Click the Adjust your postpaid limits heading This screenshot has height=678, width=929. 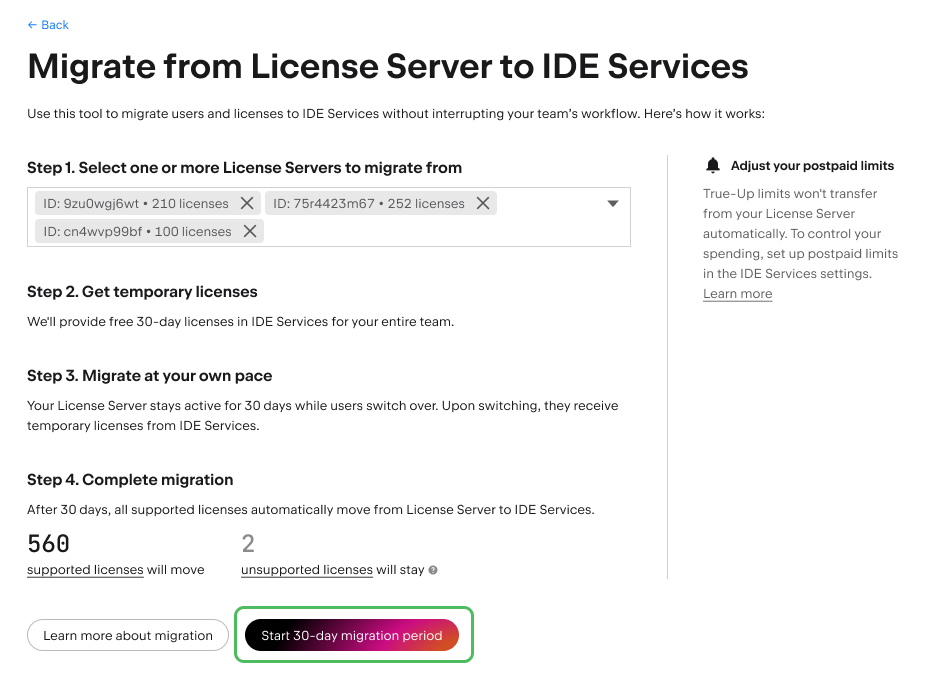(812, 166)
